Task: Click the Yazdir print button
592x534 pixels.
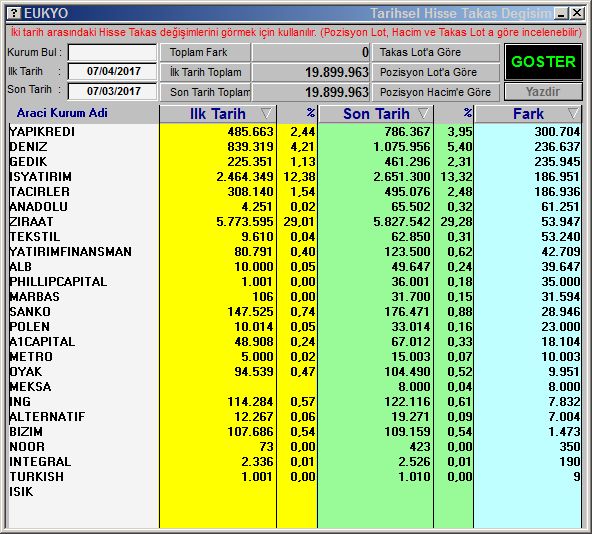Action: pos(543,92)
